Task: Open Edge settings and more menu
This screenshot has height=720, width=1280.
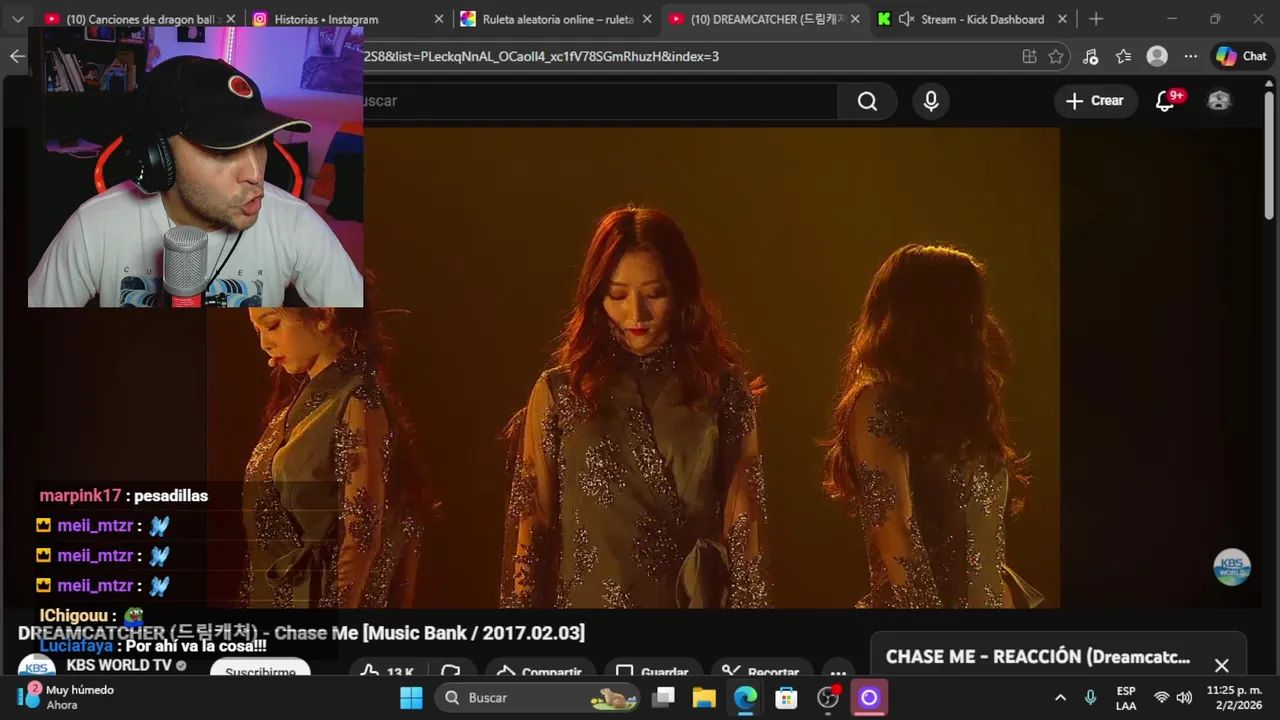Action: [1190, 57]
